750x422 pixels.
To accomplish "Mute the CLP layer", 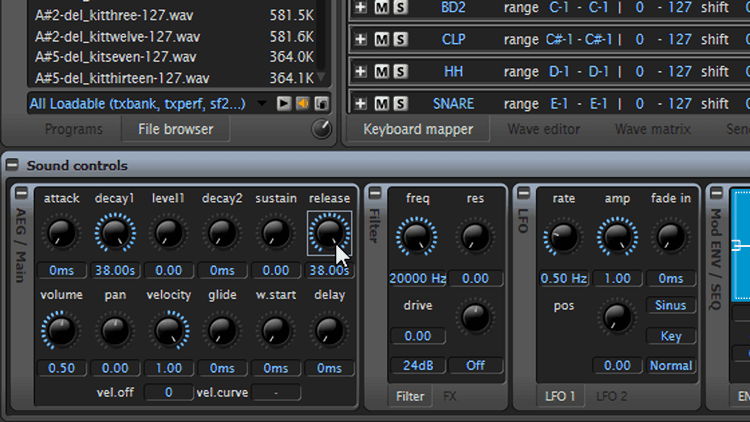I will (x=381, y=39).
